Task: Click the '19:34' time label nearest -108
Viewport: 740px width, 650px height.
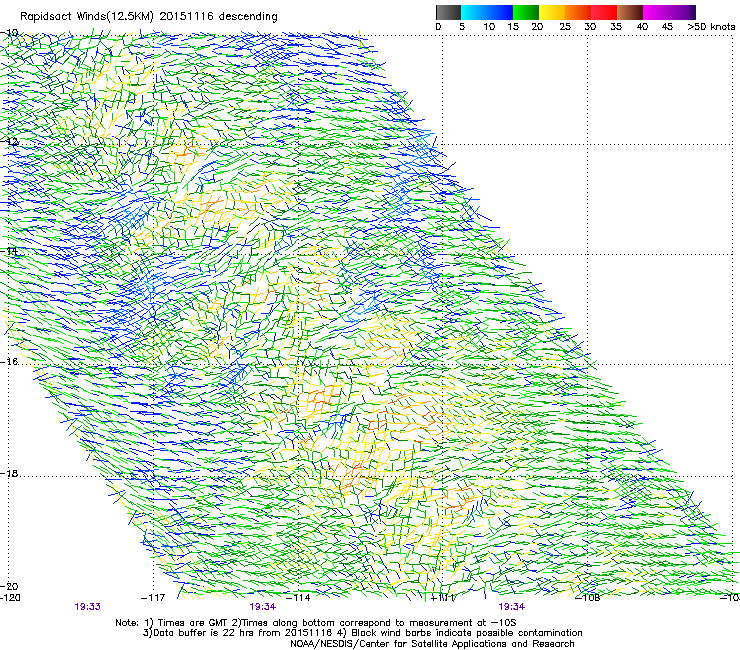Action: click(512, 607)
